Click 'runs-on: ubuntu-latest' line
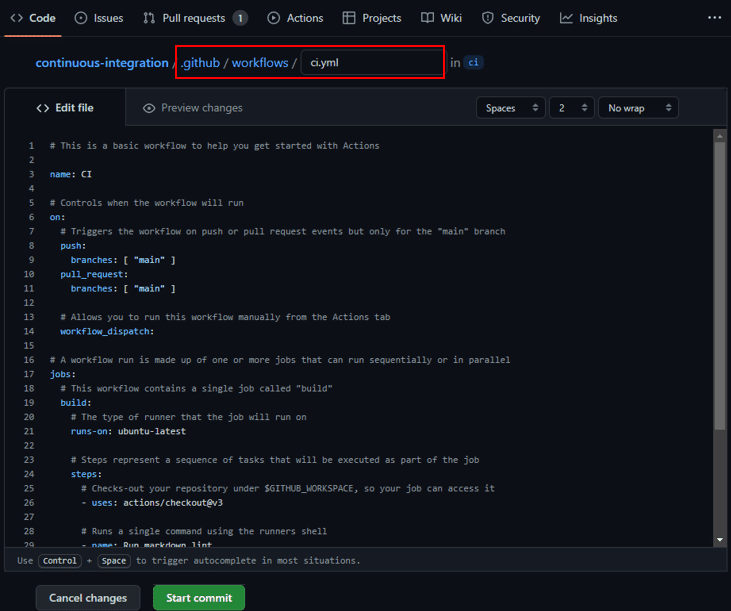Image resolution: width=731 pixels, height=611 pixels. (x=128, y=431)
